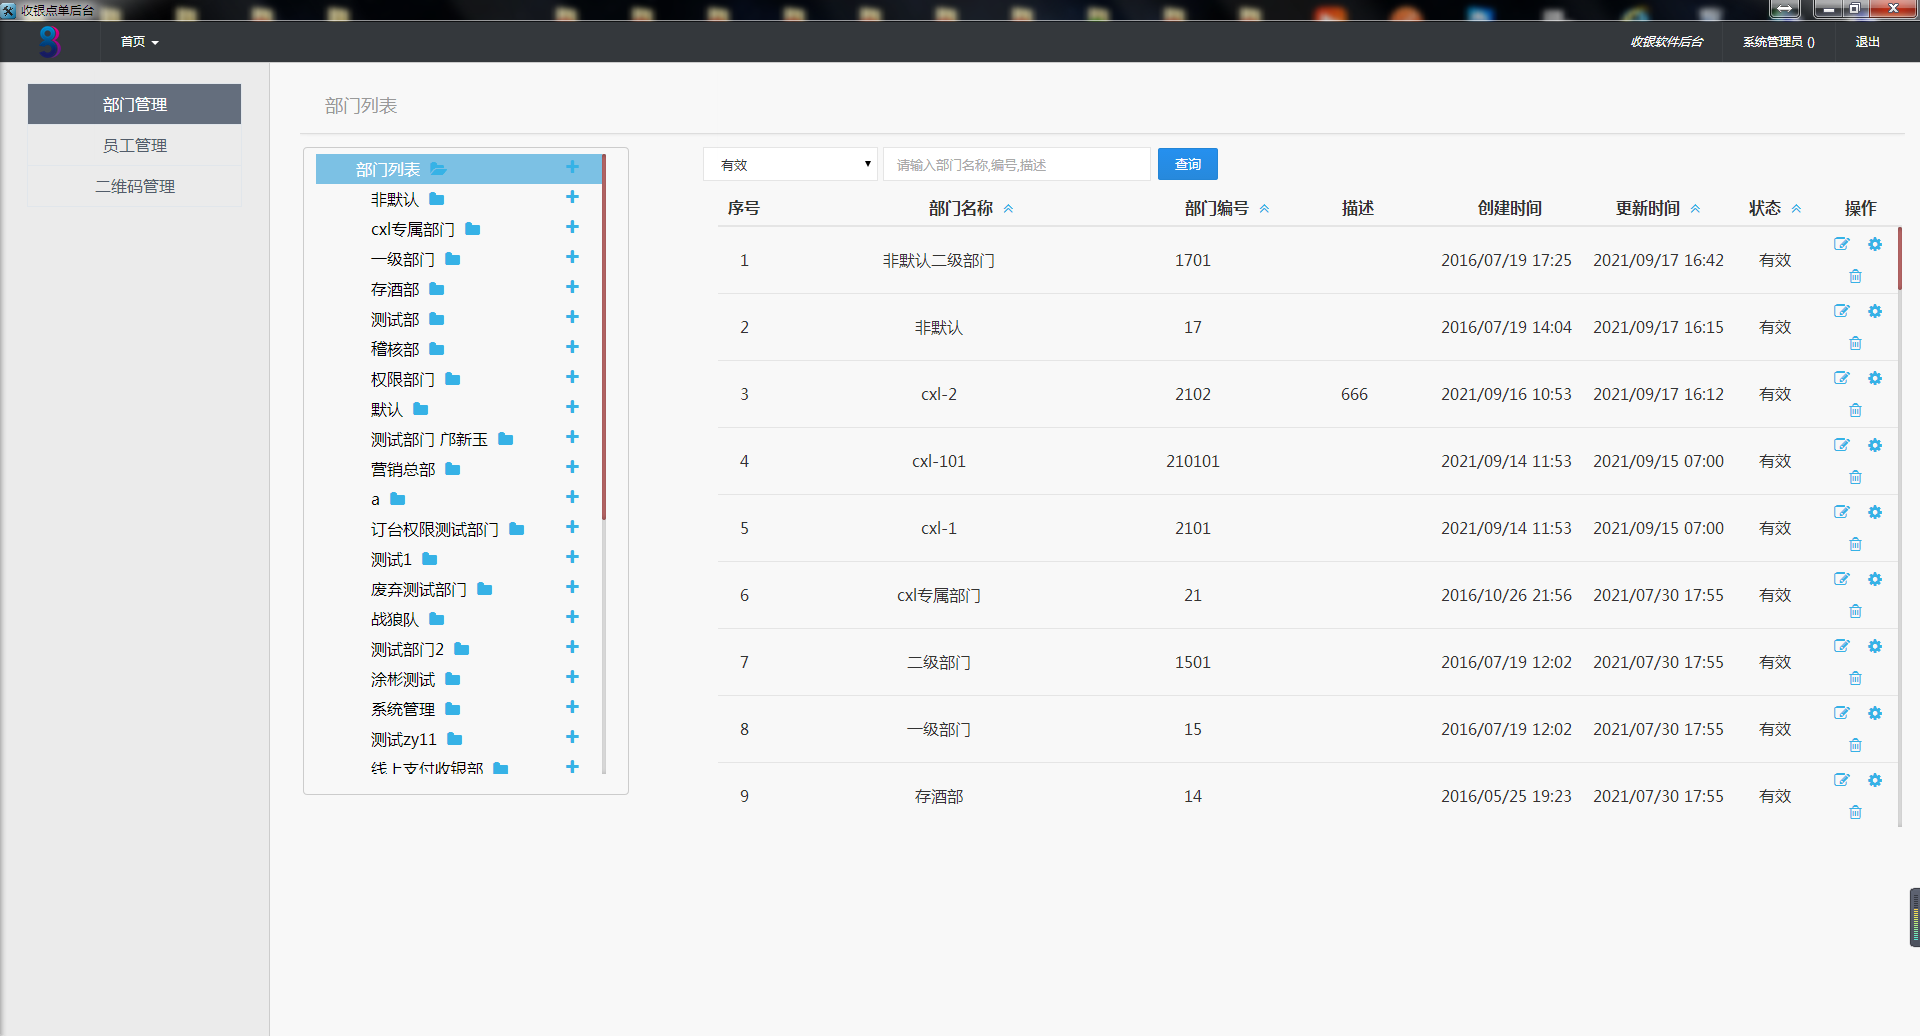Viewport: 1920px width, 1036px height.
Task: Collapse the 部门列表 root folder
Action: [438, 169]
